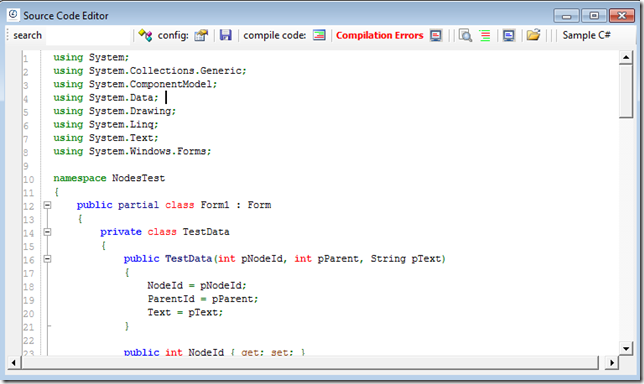Image resolution: width=644 pixels, height=384 pixels.
Task: Click the Sample C# button
Action: pos(586,35)
